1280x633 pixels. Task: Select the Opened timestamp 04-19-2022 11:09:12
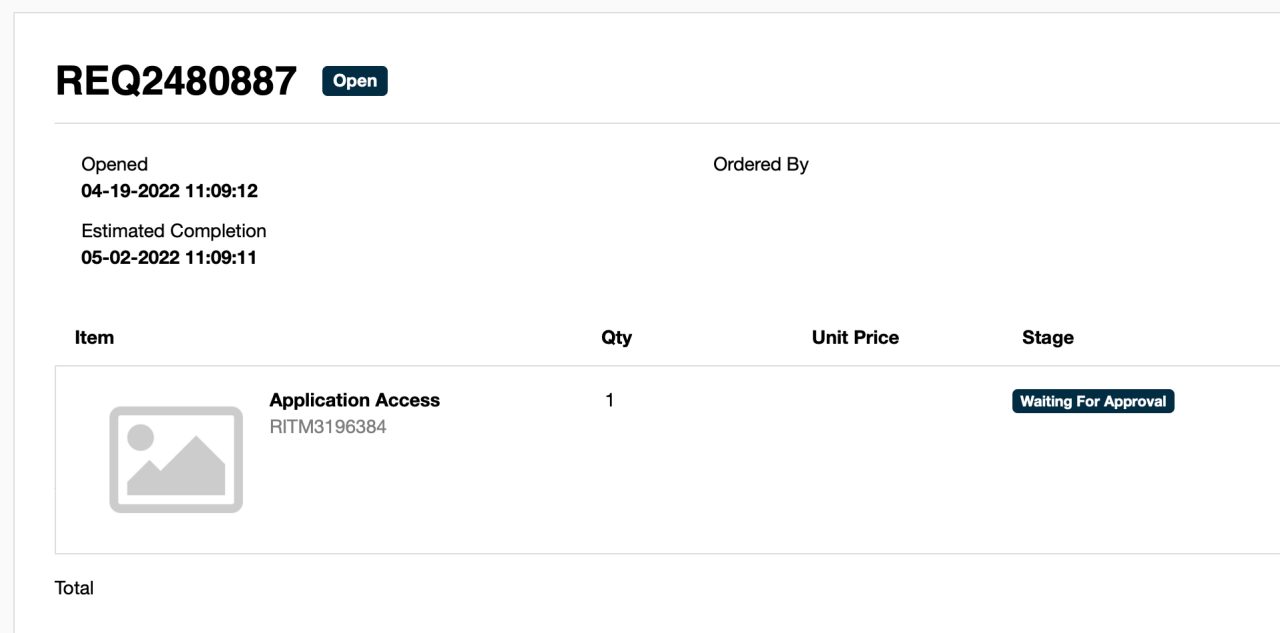pyautogui.click(x=170, y=191)
